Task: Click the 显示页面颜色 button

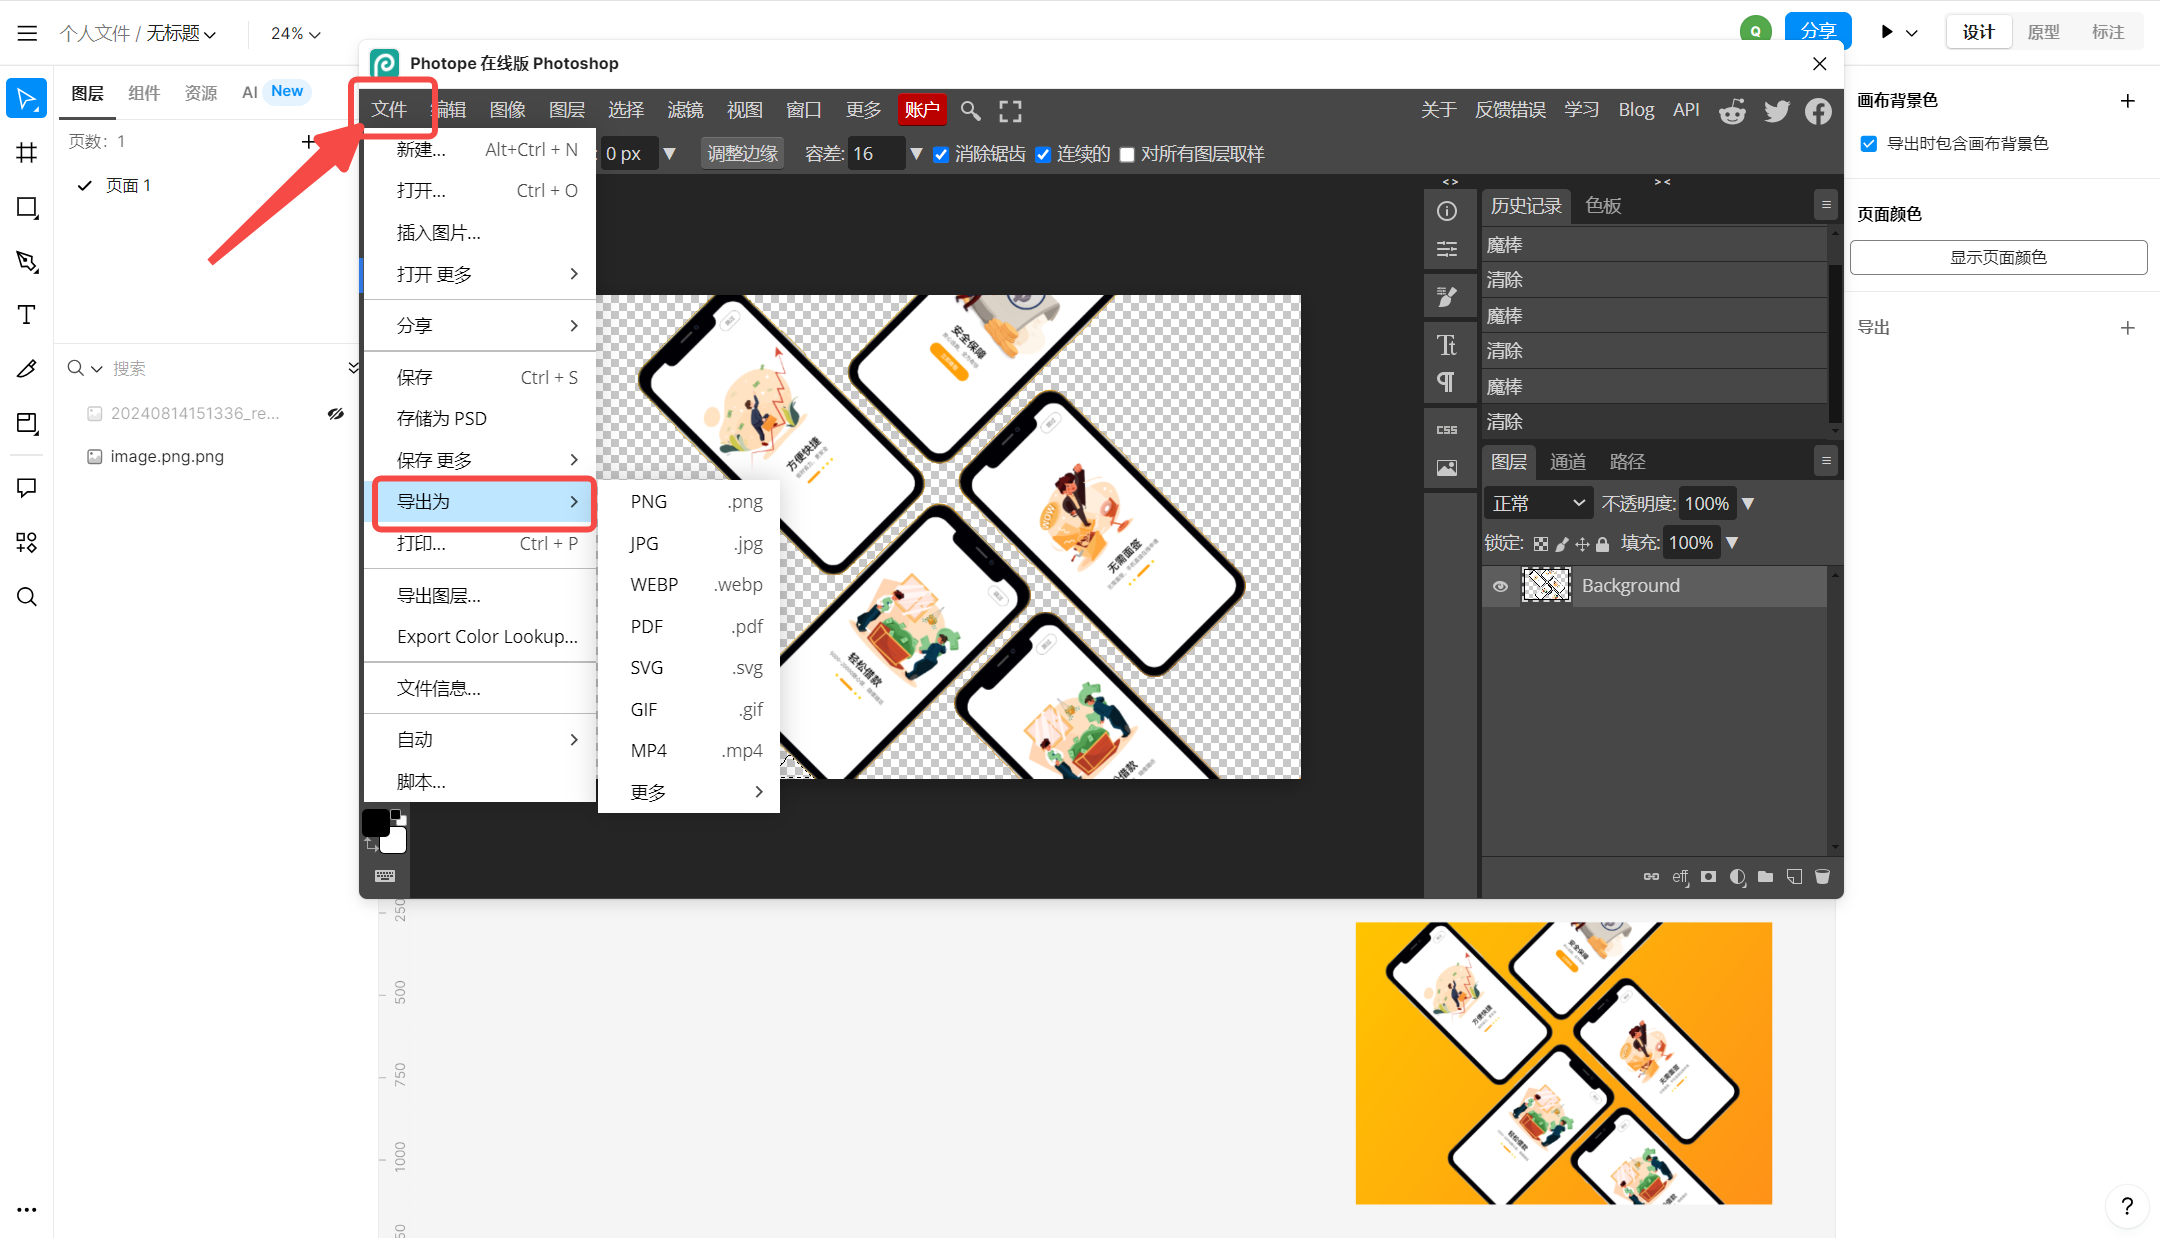Action: click(1998, 258)
